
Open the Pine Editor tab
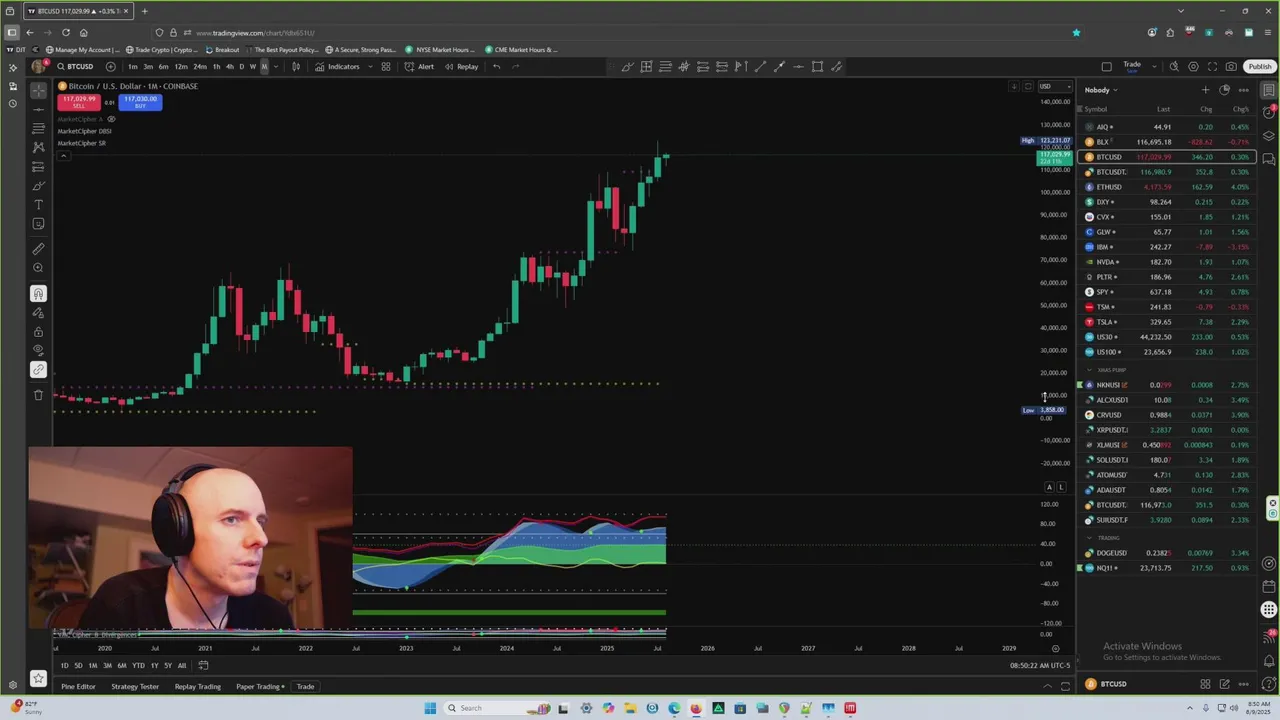tap(78, 687)
